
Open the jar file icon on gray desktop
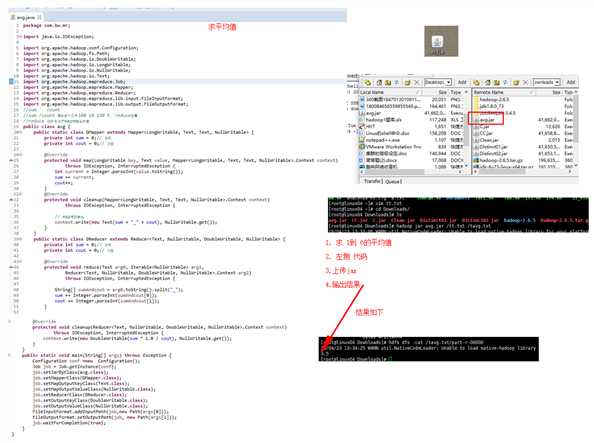coord(439,42)
